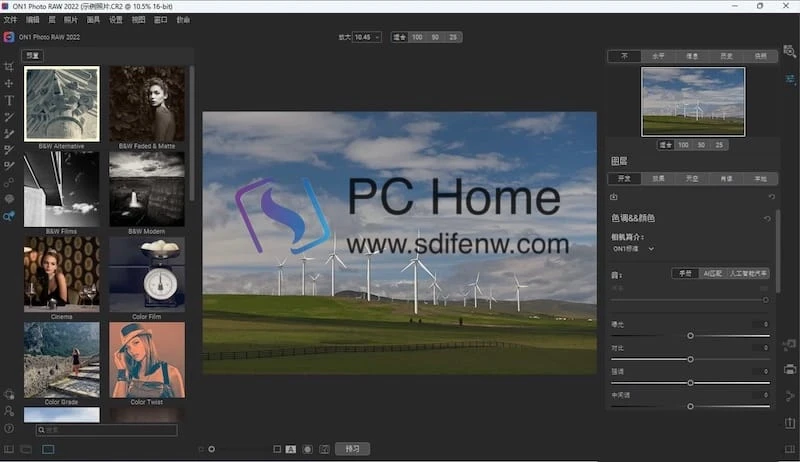Image resolution: width=800 pixels, height=462 pixels.
Task: Open the 信息 pane tab
Action: [692, 56]
